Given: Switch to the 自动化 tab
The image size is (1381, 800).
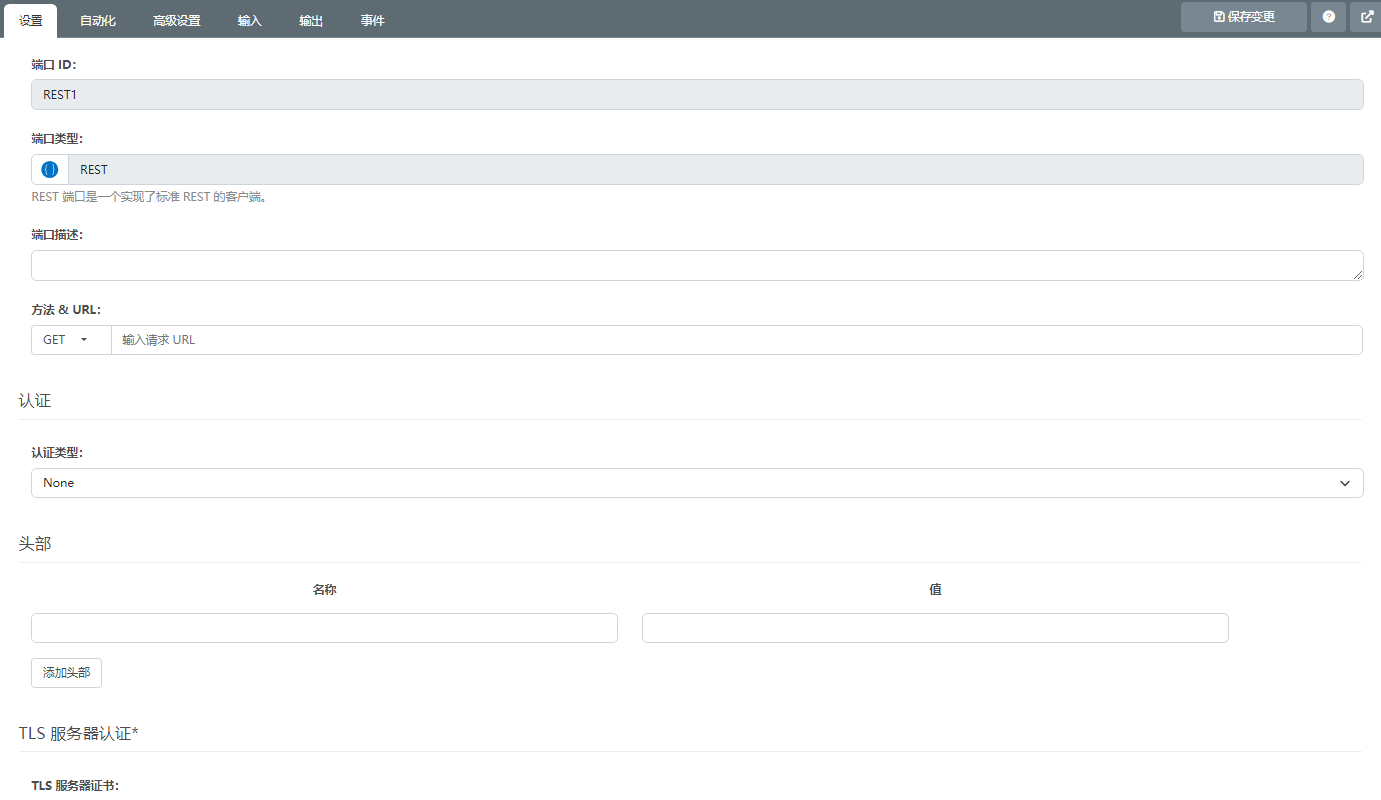Looking at the screenshot, I should (98, 21).
